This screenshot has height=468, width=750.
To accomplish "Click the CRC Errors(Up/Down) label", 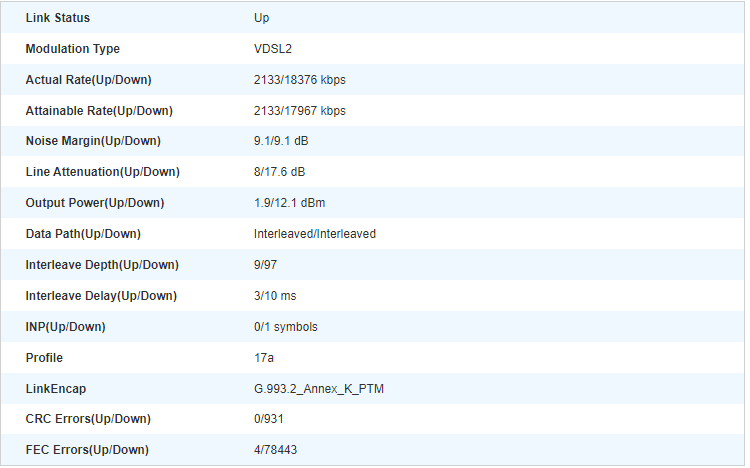I will (88, 419).
